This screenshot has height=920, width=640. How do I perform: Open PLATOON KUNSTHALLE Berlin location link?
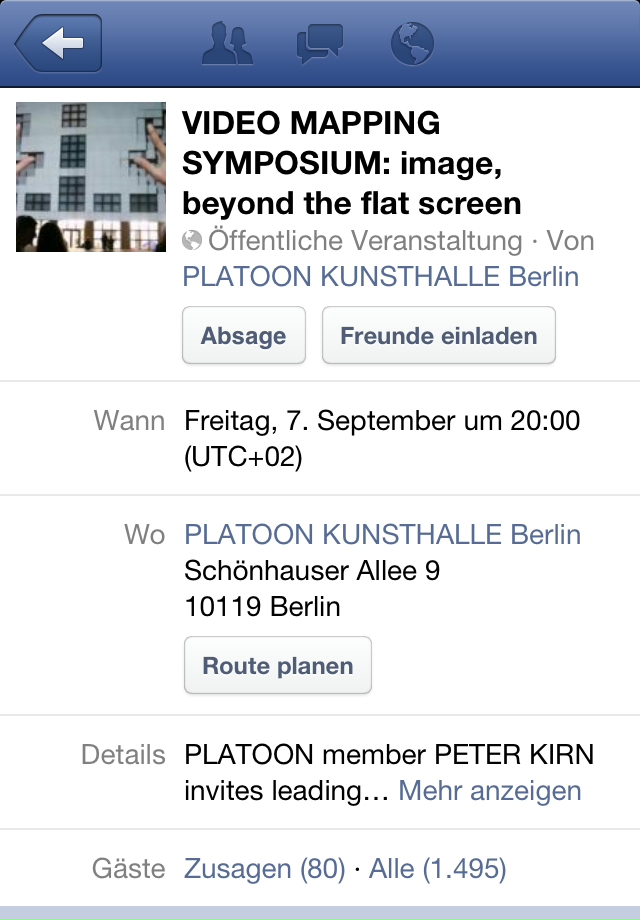point(382,535)
